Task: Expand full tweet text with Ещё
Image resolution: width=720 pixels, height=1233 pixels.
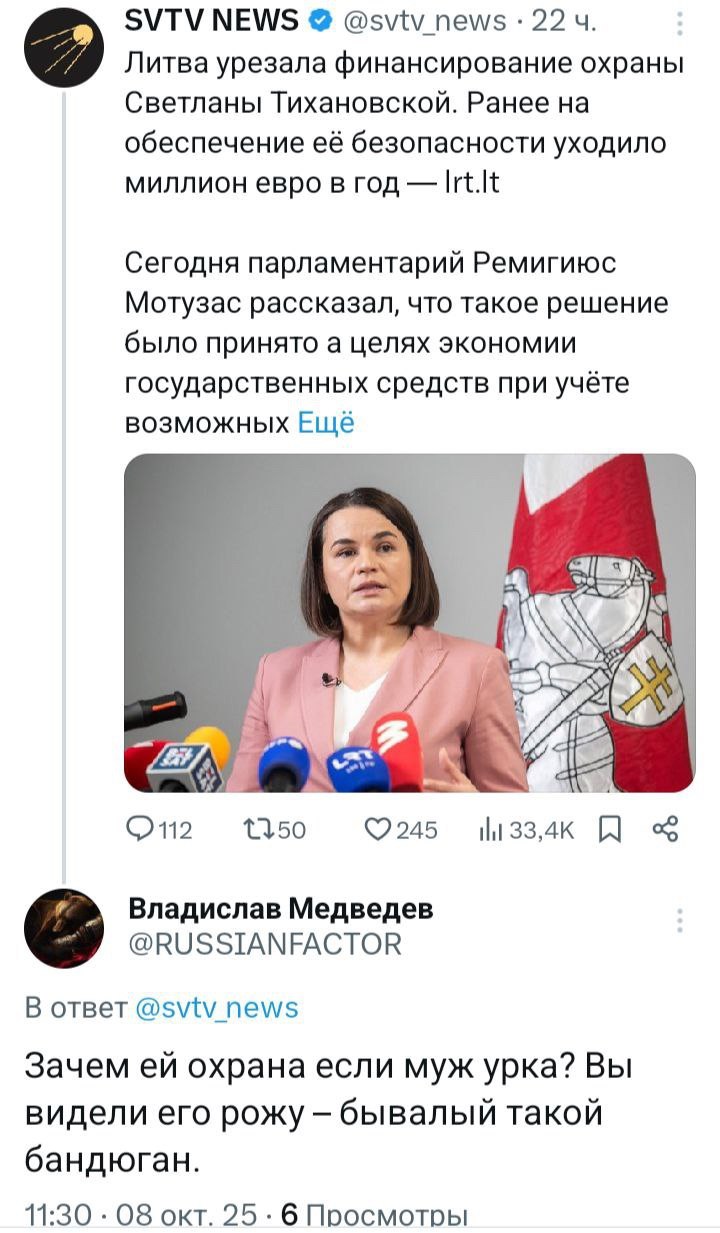Action: click(x=326, y=424)
